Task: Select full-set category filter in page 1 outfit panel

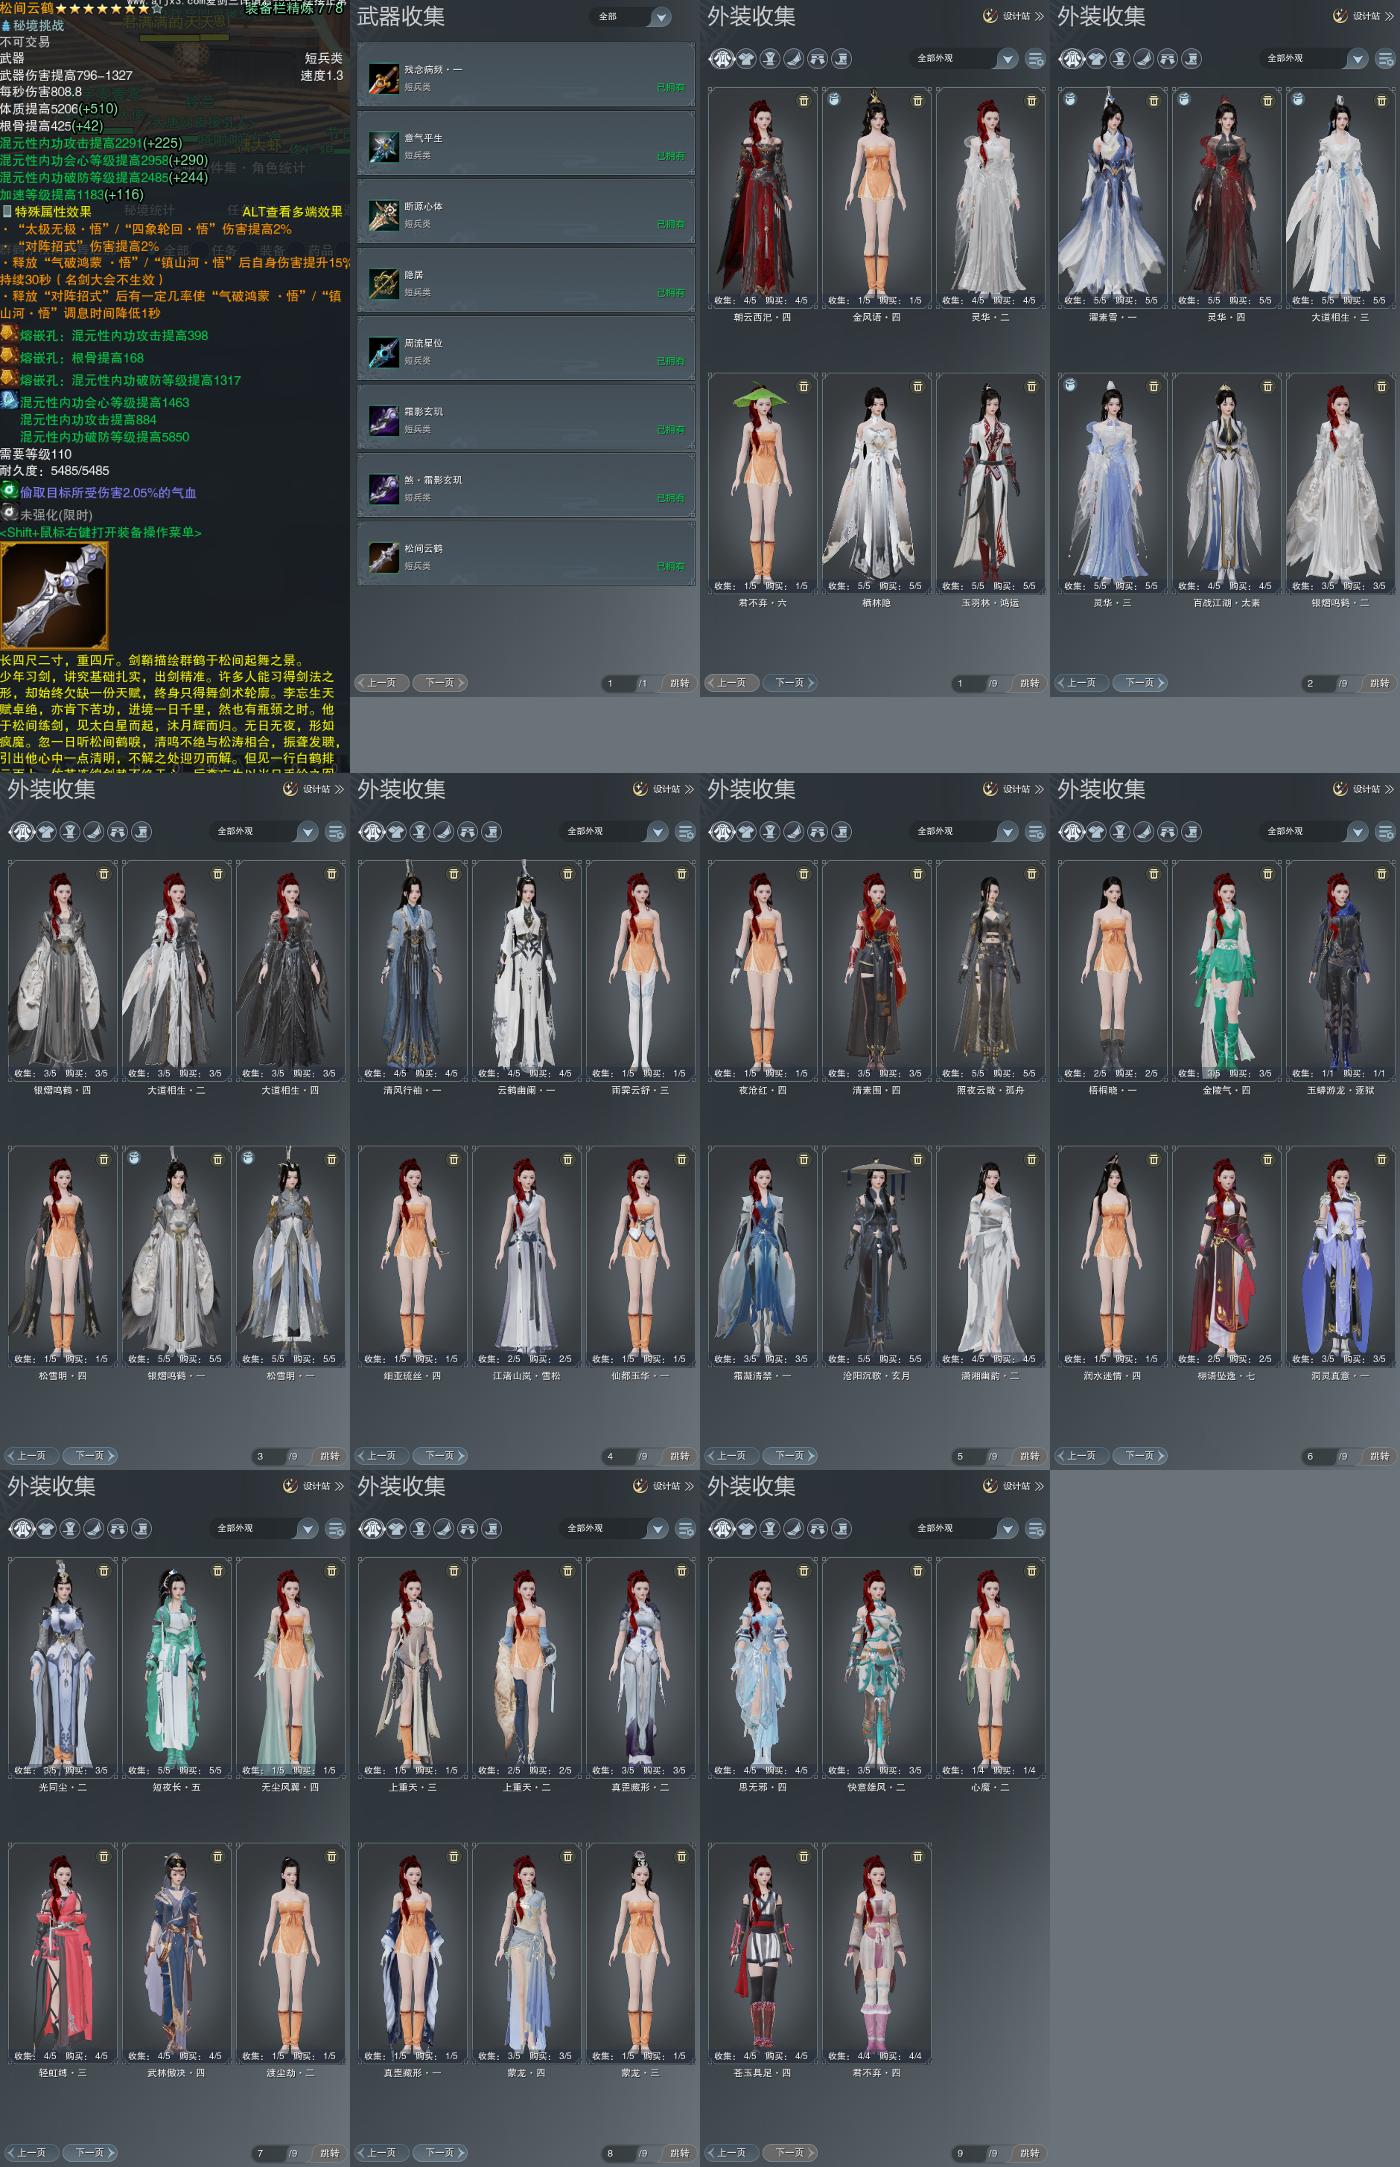Action: pyautogui.click(x=722, y=59)
